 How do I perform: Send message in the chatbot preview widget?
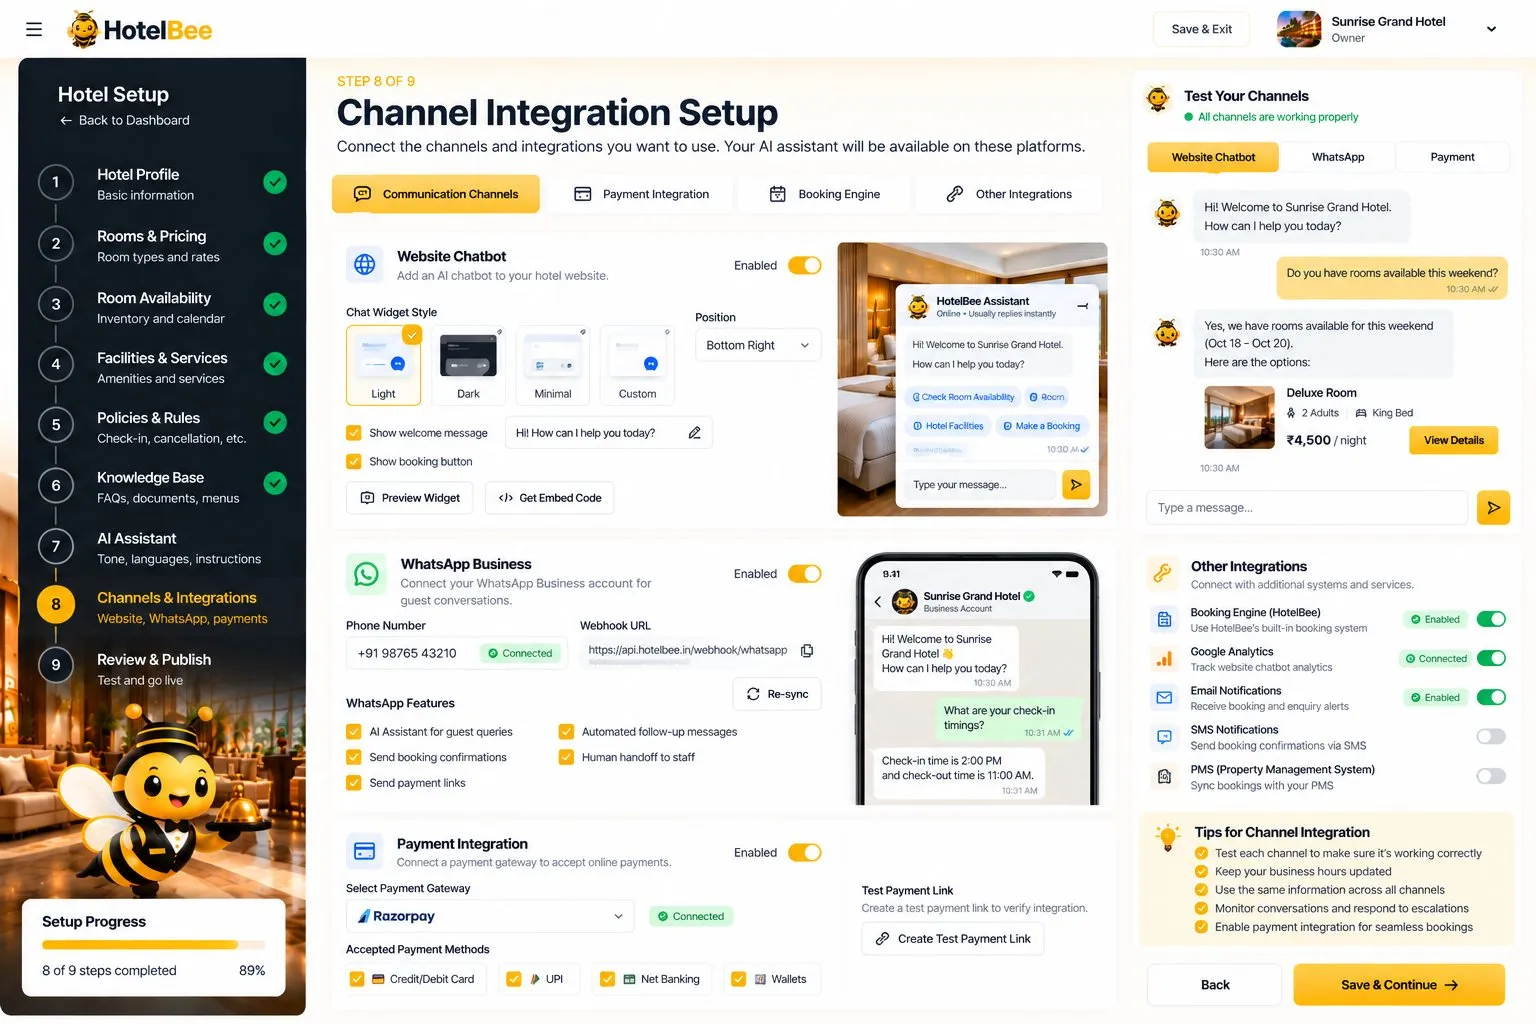click(1076, 485)
